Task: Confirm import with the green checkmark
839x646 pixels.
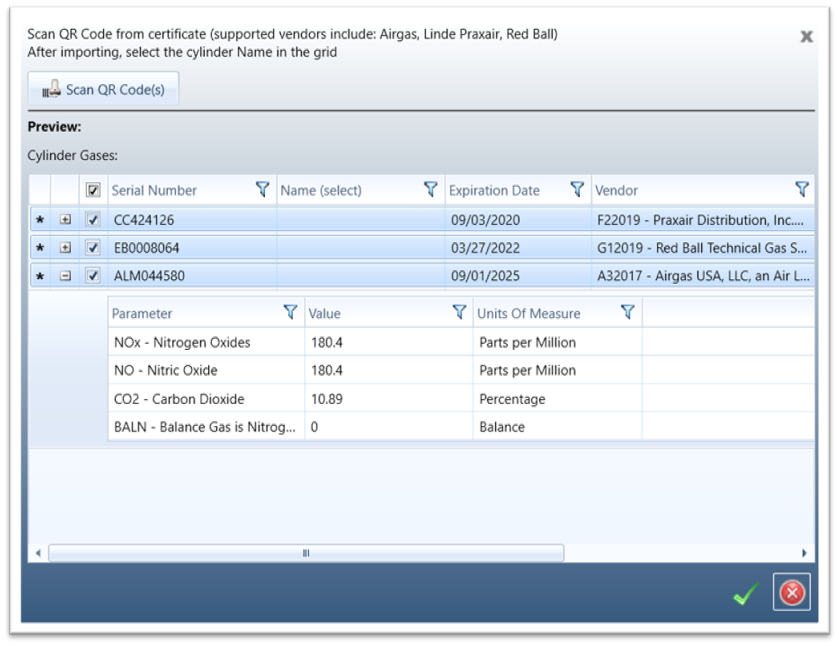Action: pyautogui.click(x=745, y=593)
